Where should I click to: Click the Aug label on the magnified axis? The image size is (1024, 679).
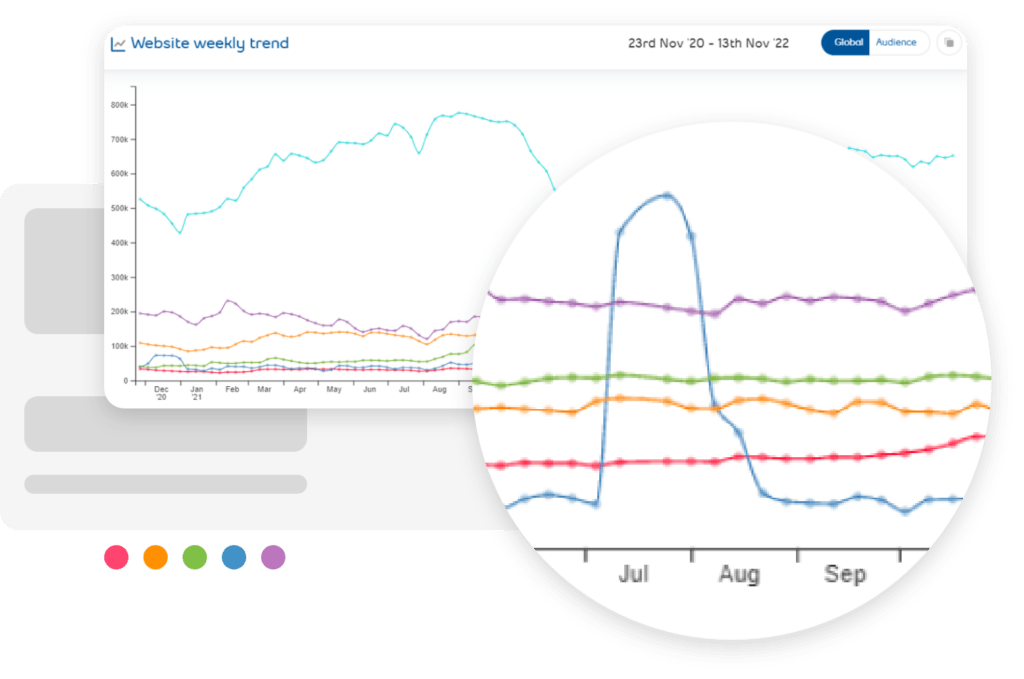(739, 574)
